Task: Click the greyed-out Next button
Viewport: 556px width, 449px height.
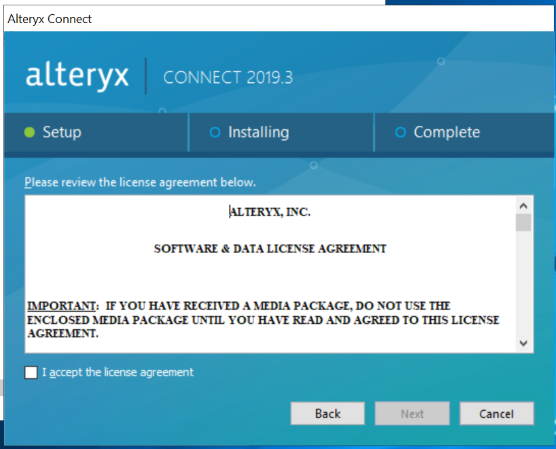Action: coord(412,414)
